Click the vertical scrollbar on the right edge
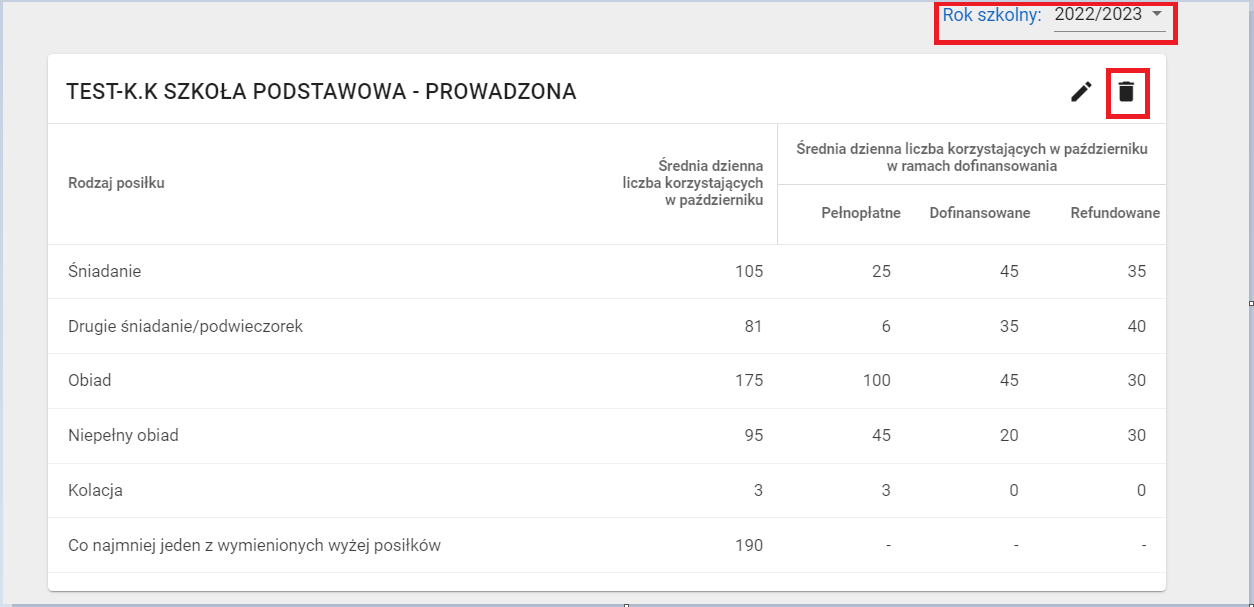Image resolution: width=1254 pixels, height=607 pixels. 1249,300
